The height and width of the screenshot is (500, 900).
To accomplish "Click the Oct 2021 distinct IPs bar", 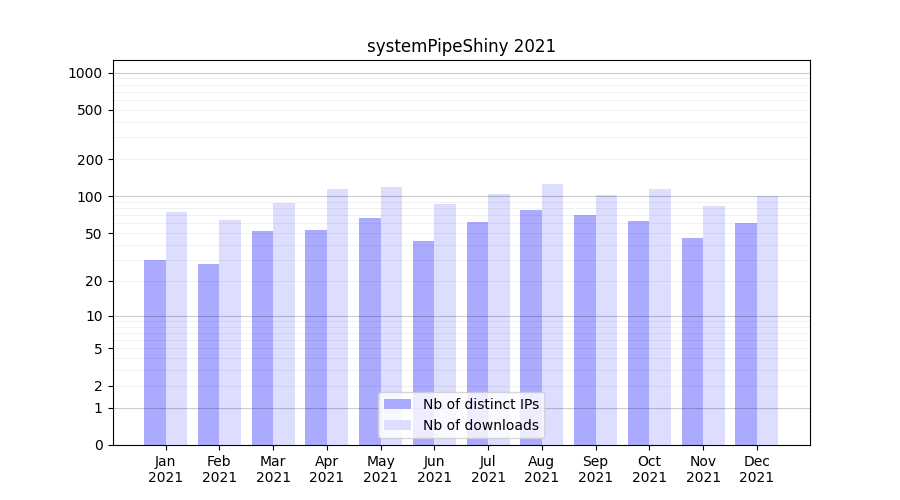I will [x=638, y=335].
